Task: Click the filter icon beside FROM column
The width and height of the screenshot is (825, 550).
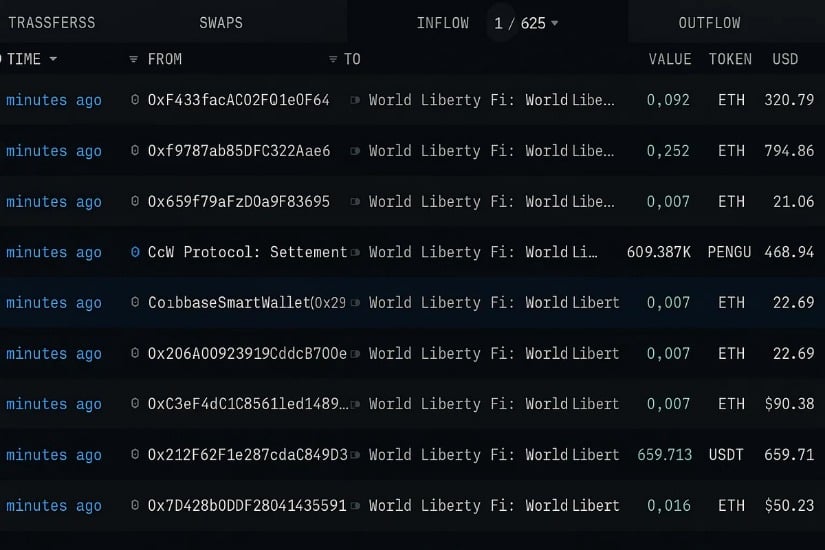Action: (134, 60)
